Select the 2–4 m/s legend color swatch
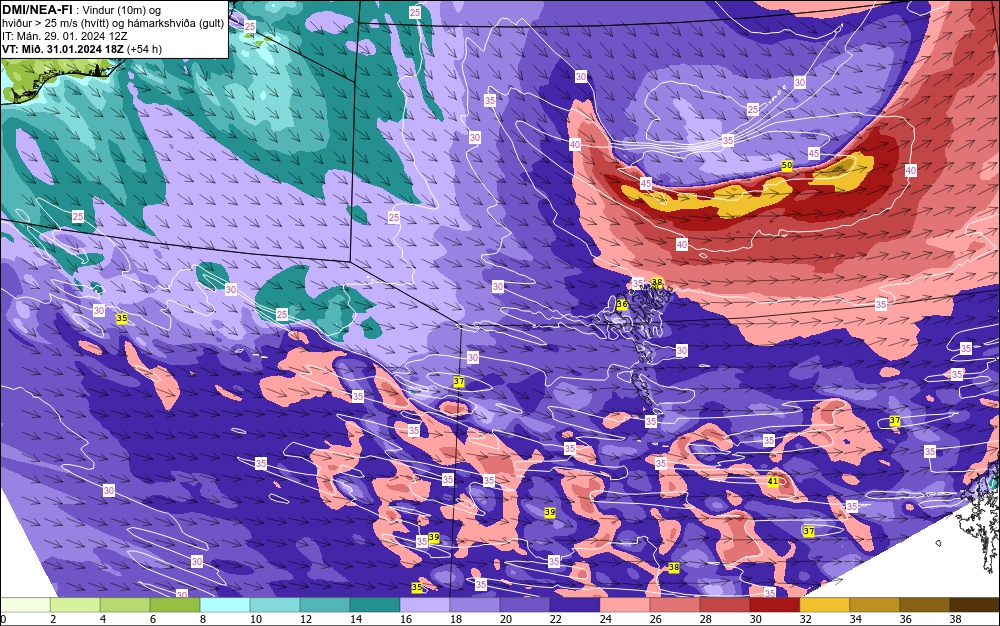 pyautogui.click(x=75, y=605)
